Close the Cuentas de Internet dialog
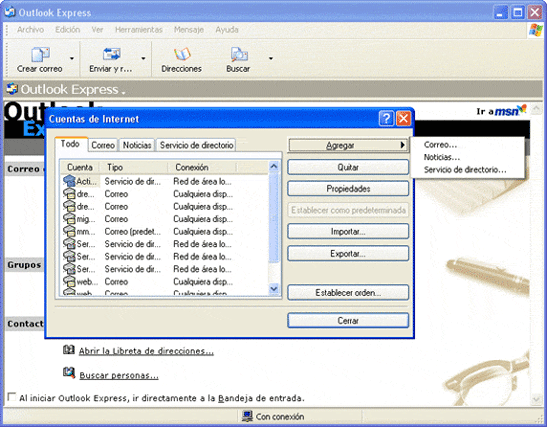 [x=403, y=119]
